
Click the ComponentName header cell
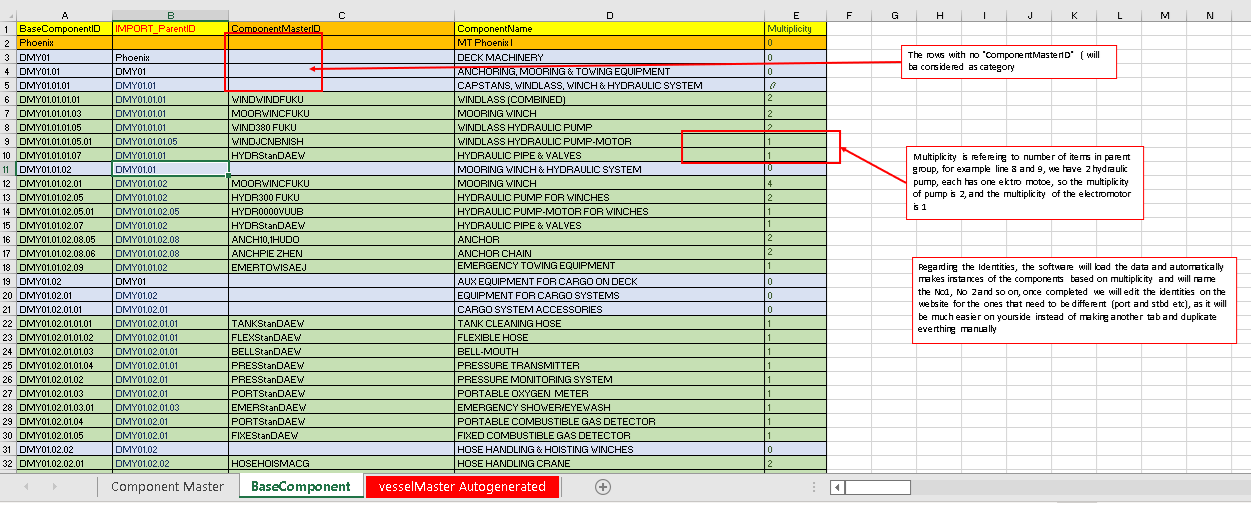609,29
